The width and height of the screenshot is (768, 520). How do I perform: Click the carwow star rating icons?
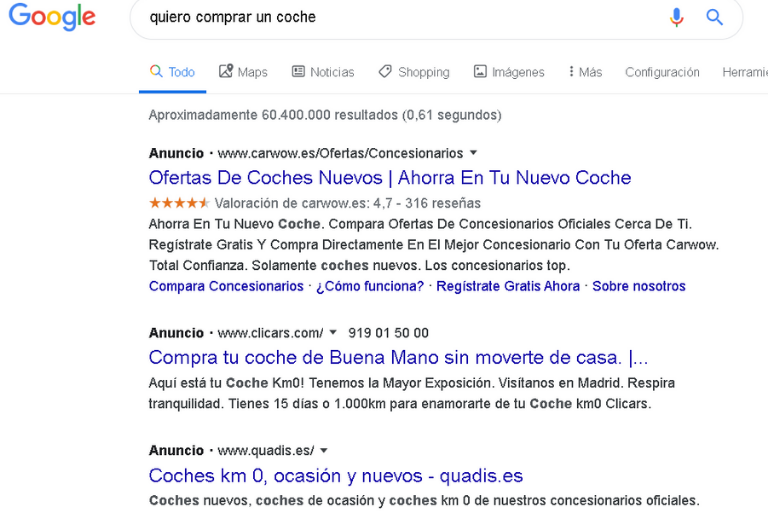tap(179, 203)
